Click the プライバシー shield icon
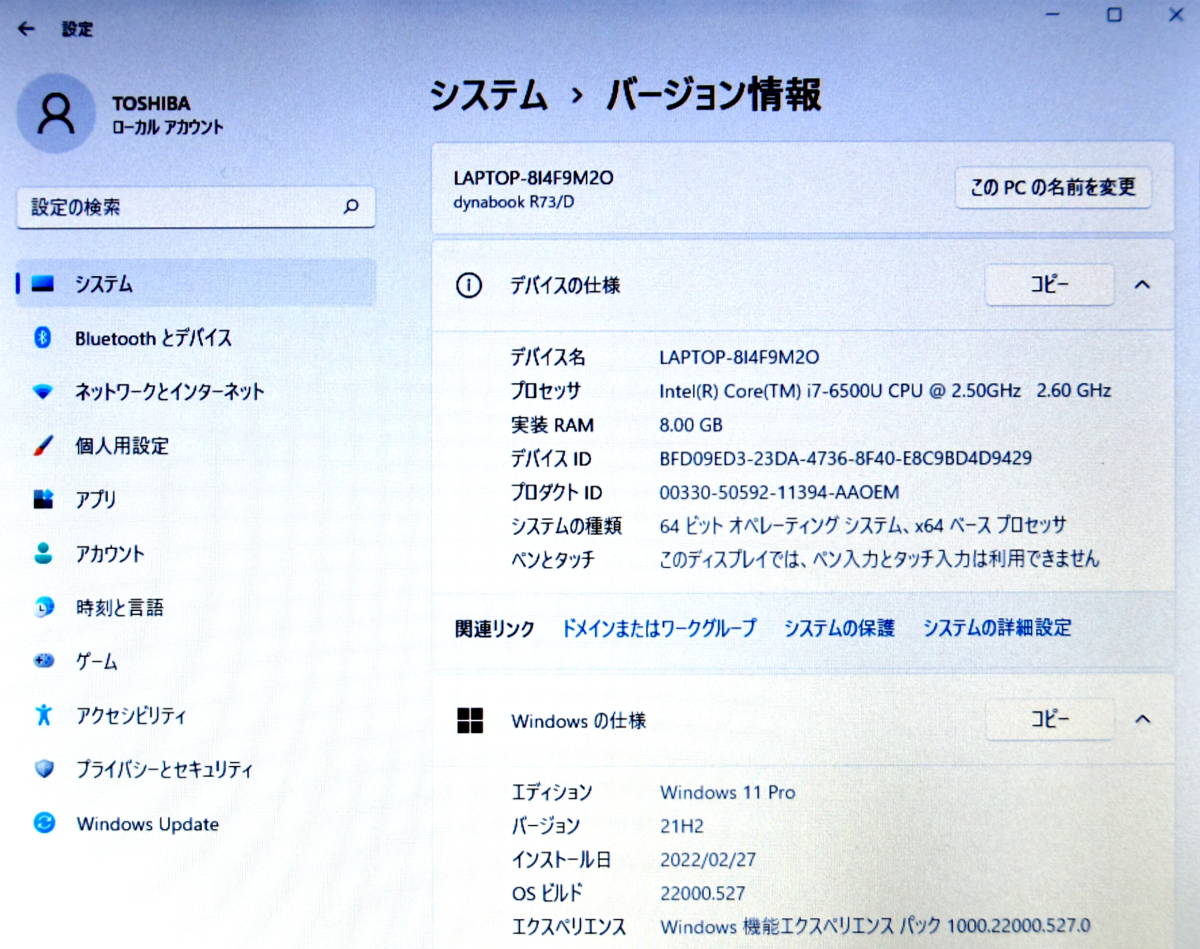The width and height of the screenshot is (1200, 949). tap(43, 769)
